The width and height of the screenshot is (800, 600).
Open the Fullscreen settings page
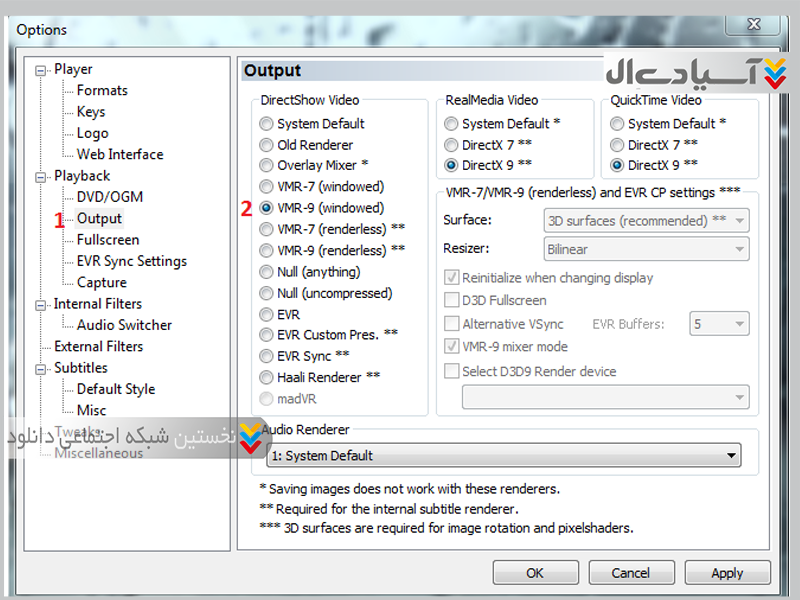click(x=107, y=240)
